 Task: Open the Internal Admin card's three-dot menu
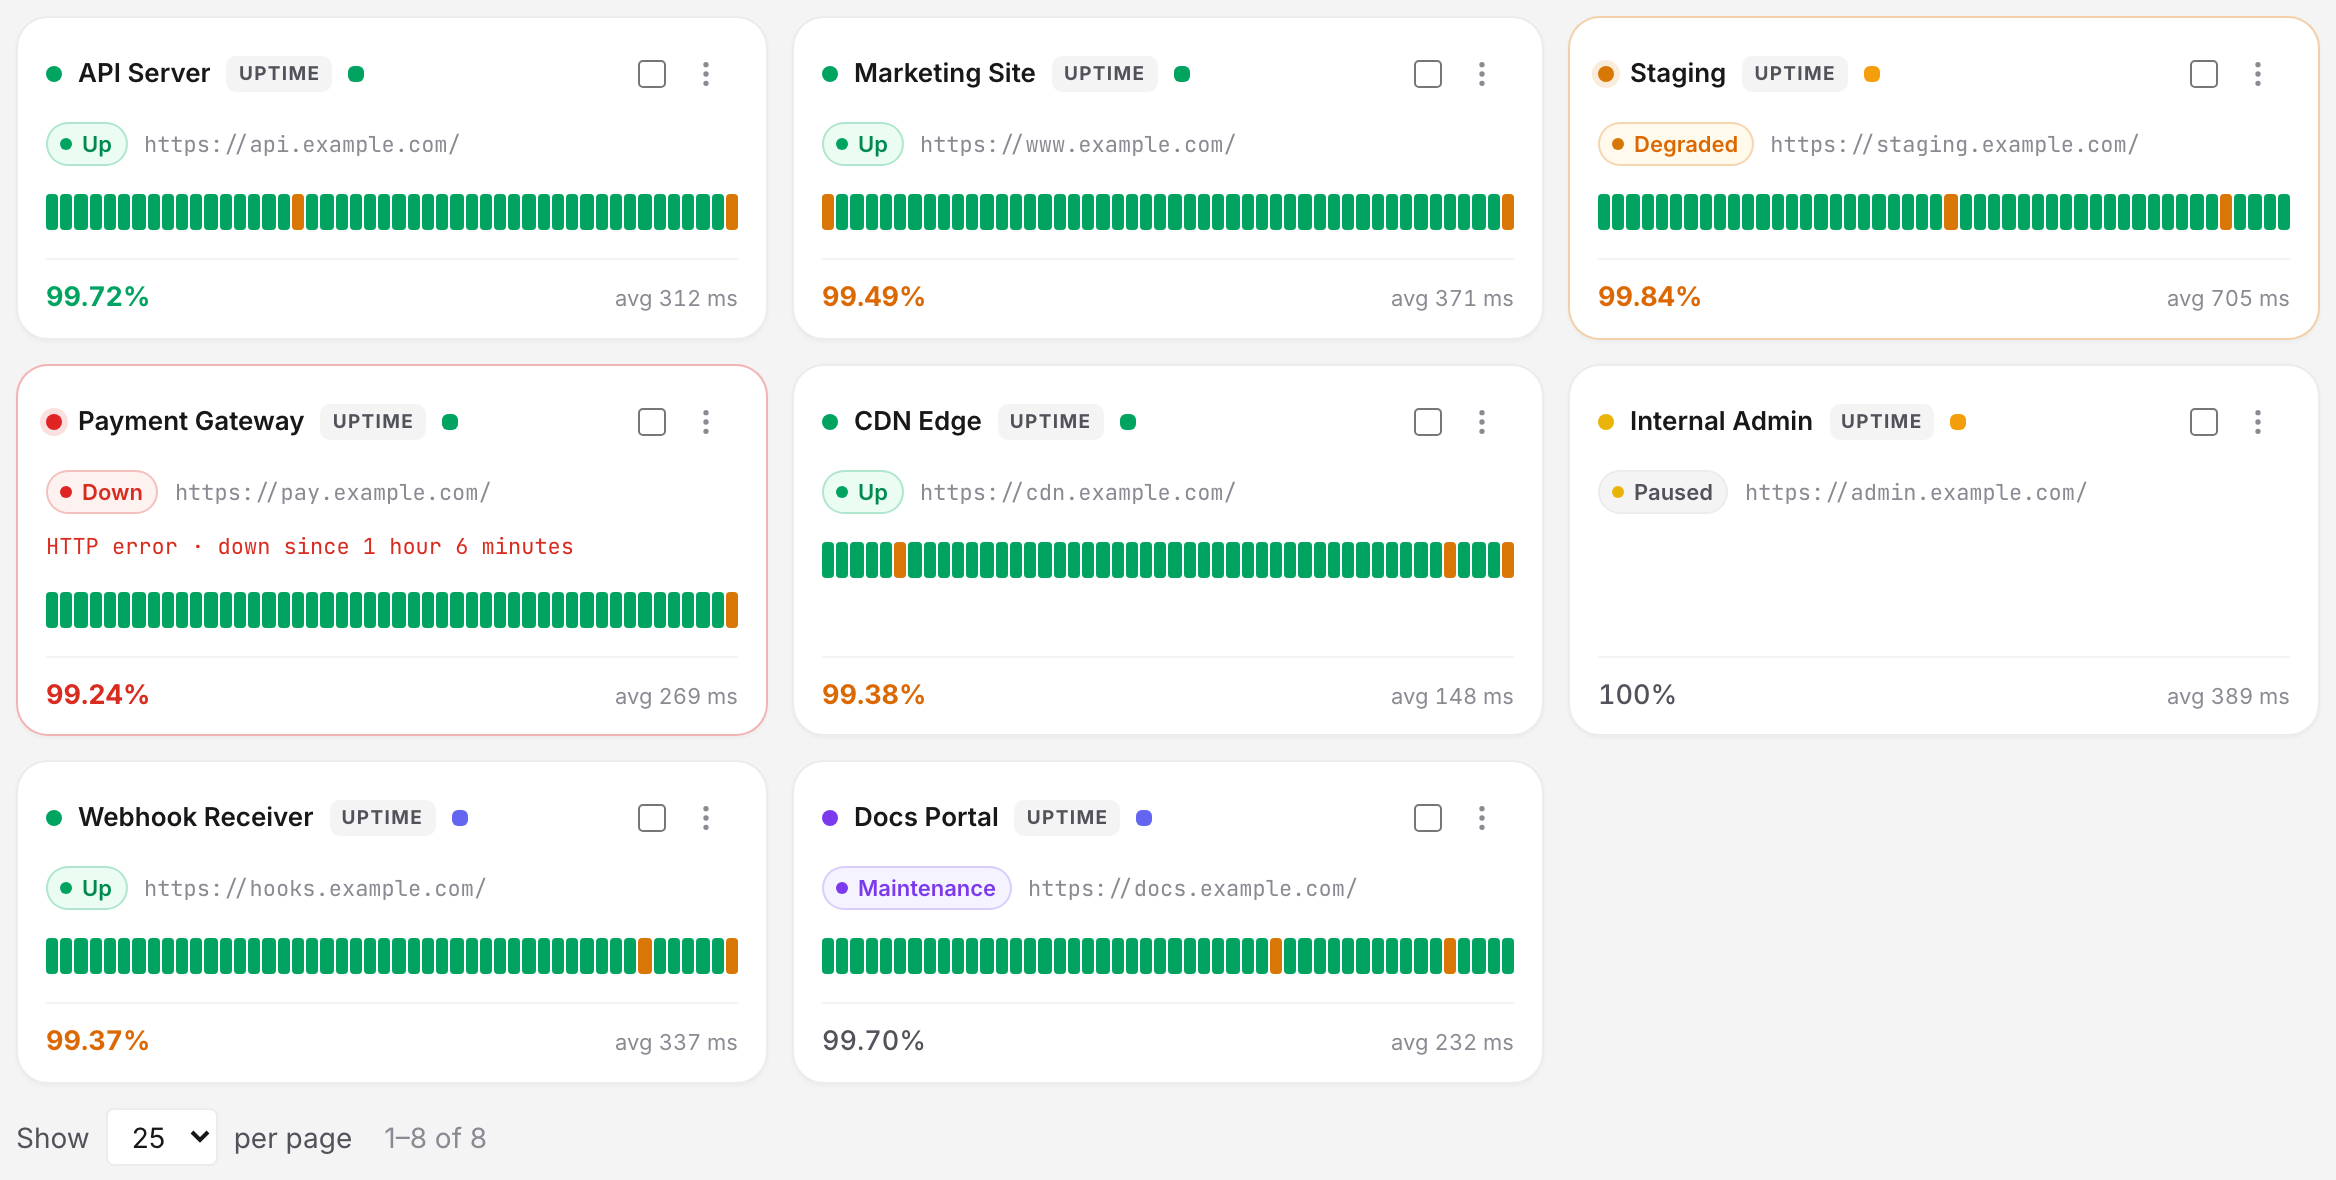[x=2258, y=422]
